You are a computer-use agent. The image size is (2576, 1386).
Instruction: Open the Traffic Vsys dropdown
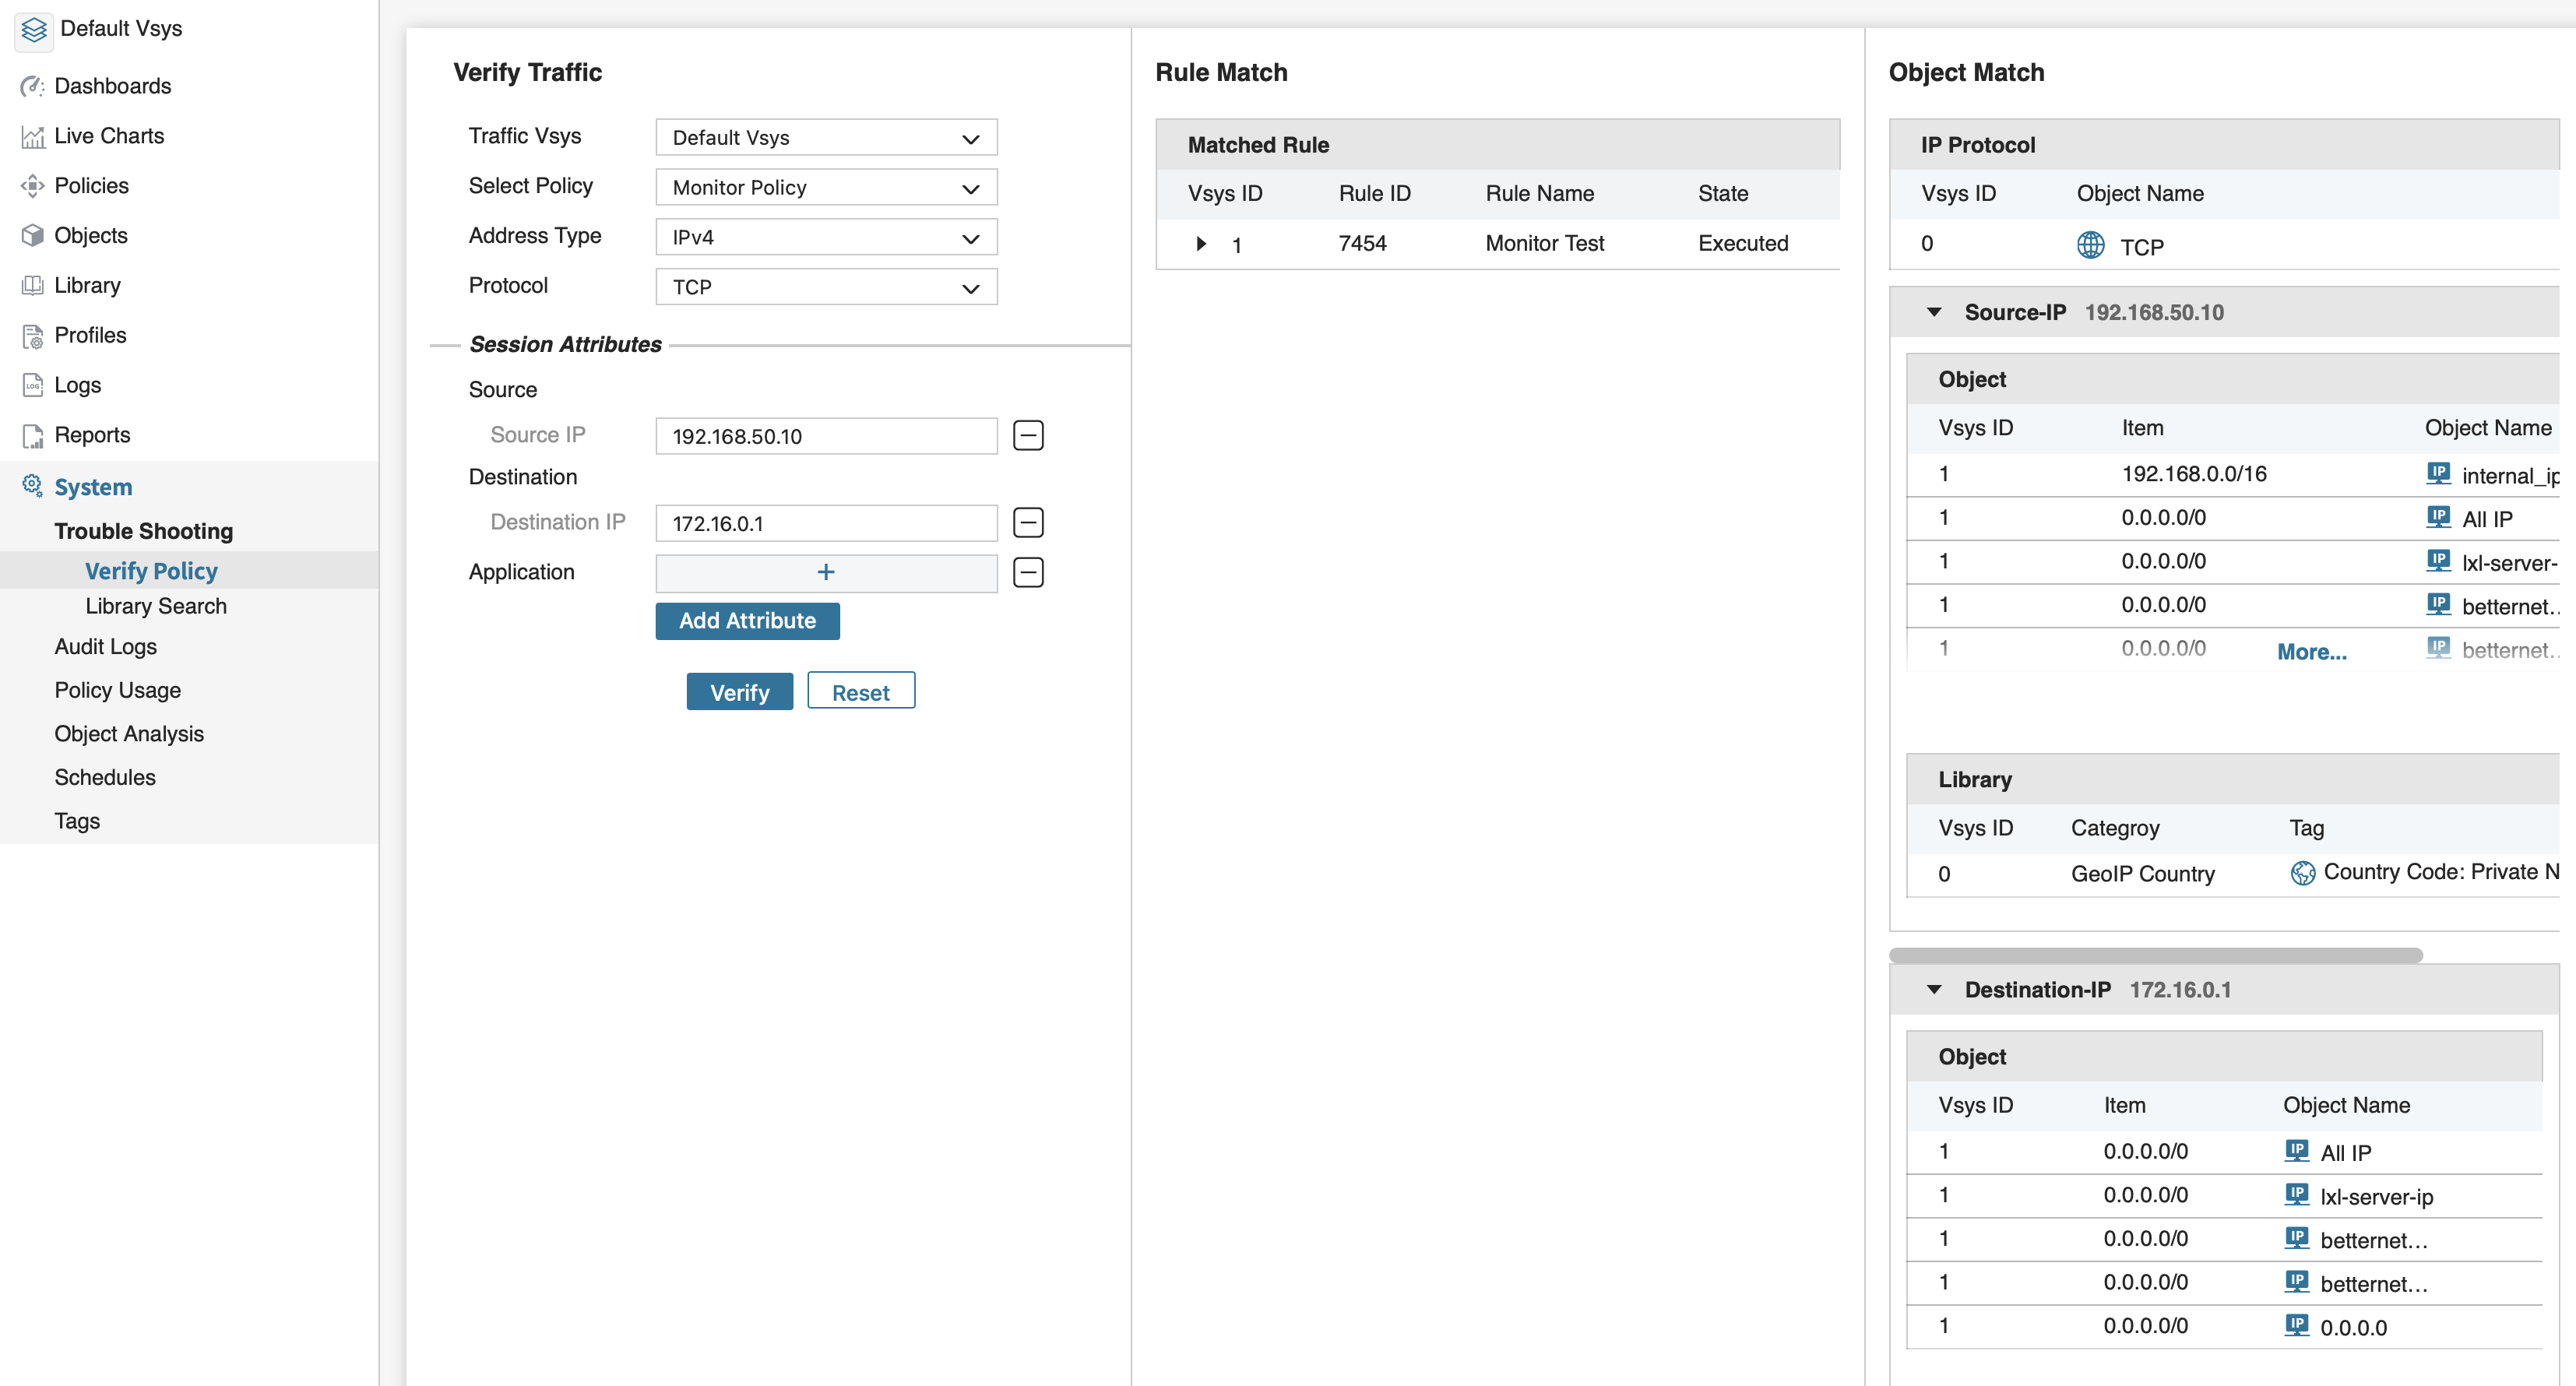[x=826, y=138]
